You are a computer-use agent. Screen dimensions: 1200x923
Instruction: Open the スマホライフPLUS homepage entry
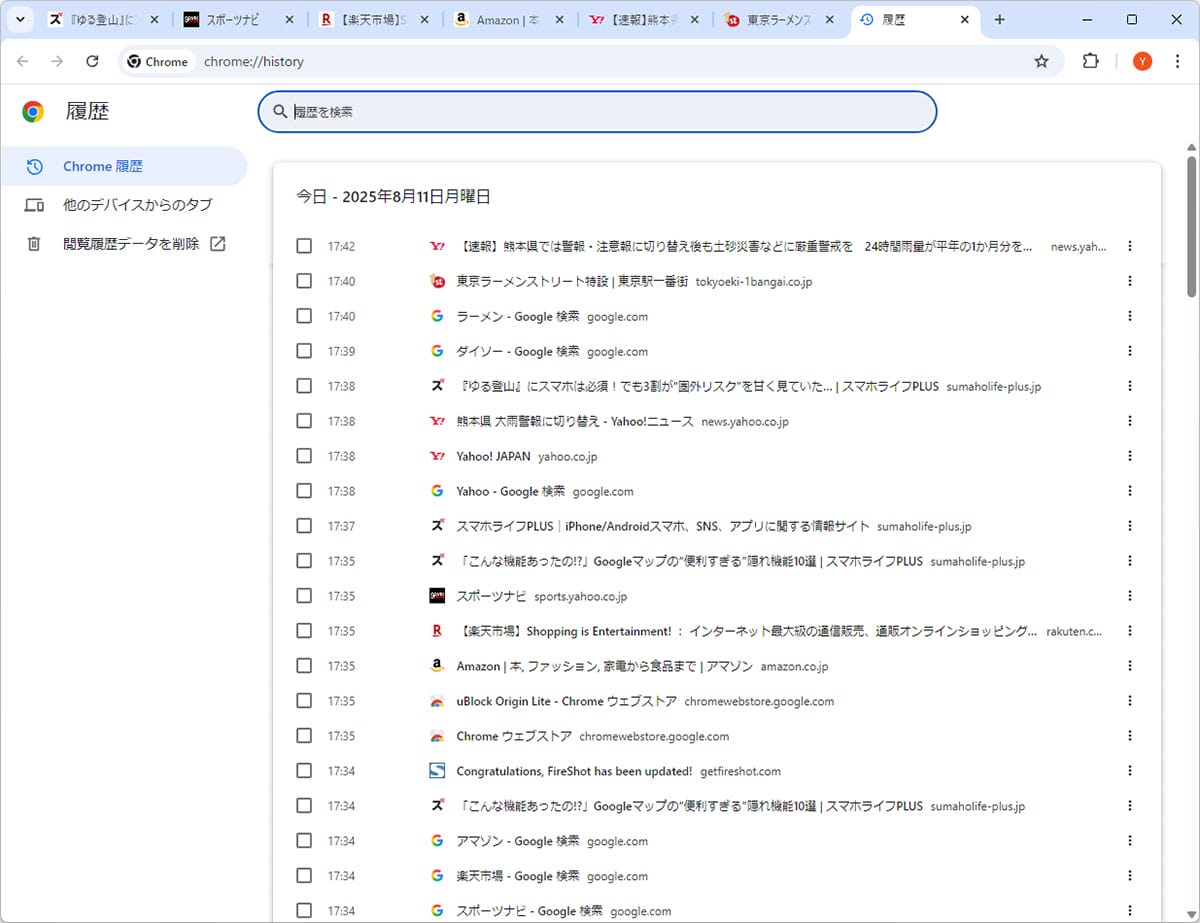pyautogui.click(x=663, y=526)
